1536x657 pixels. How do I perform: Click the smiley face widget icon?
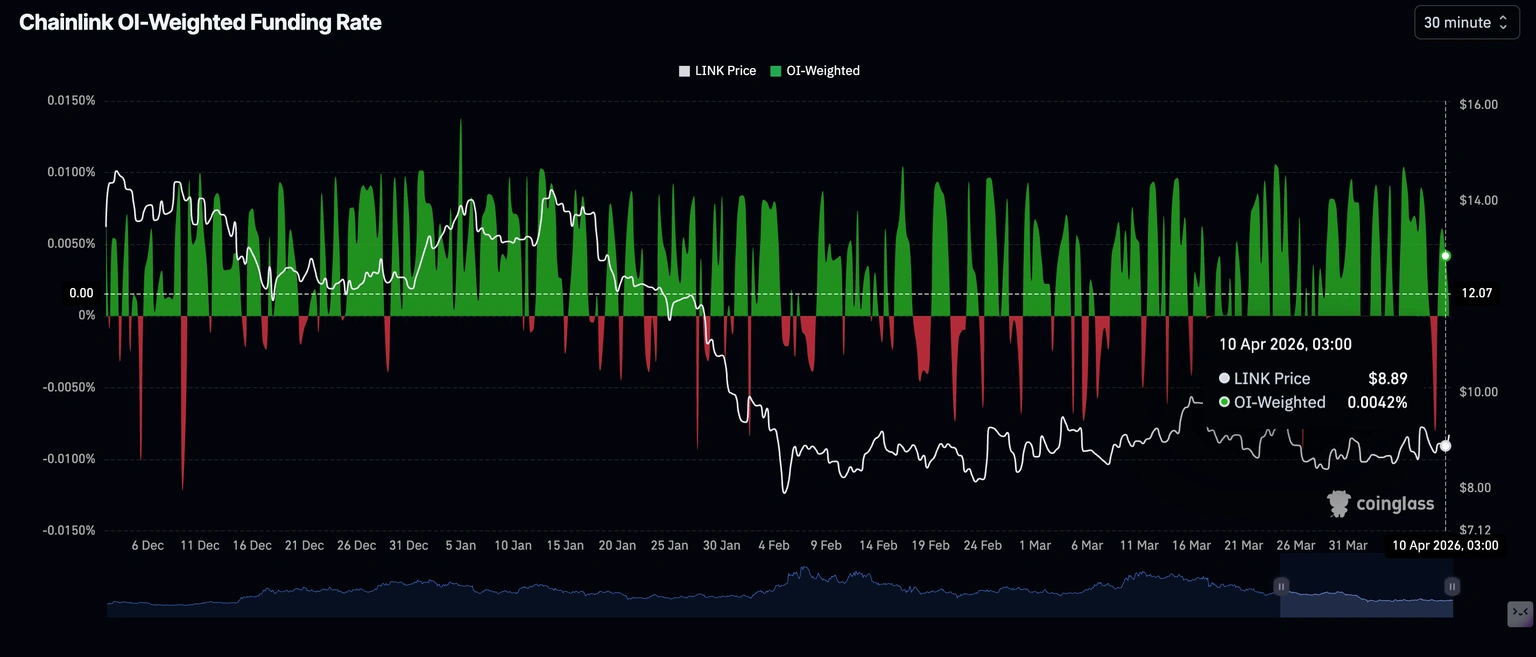point(1519,612)
